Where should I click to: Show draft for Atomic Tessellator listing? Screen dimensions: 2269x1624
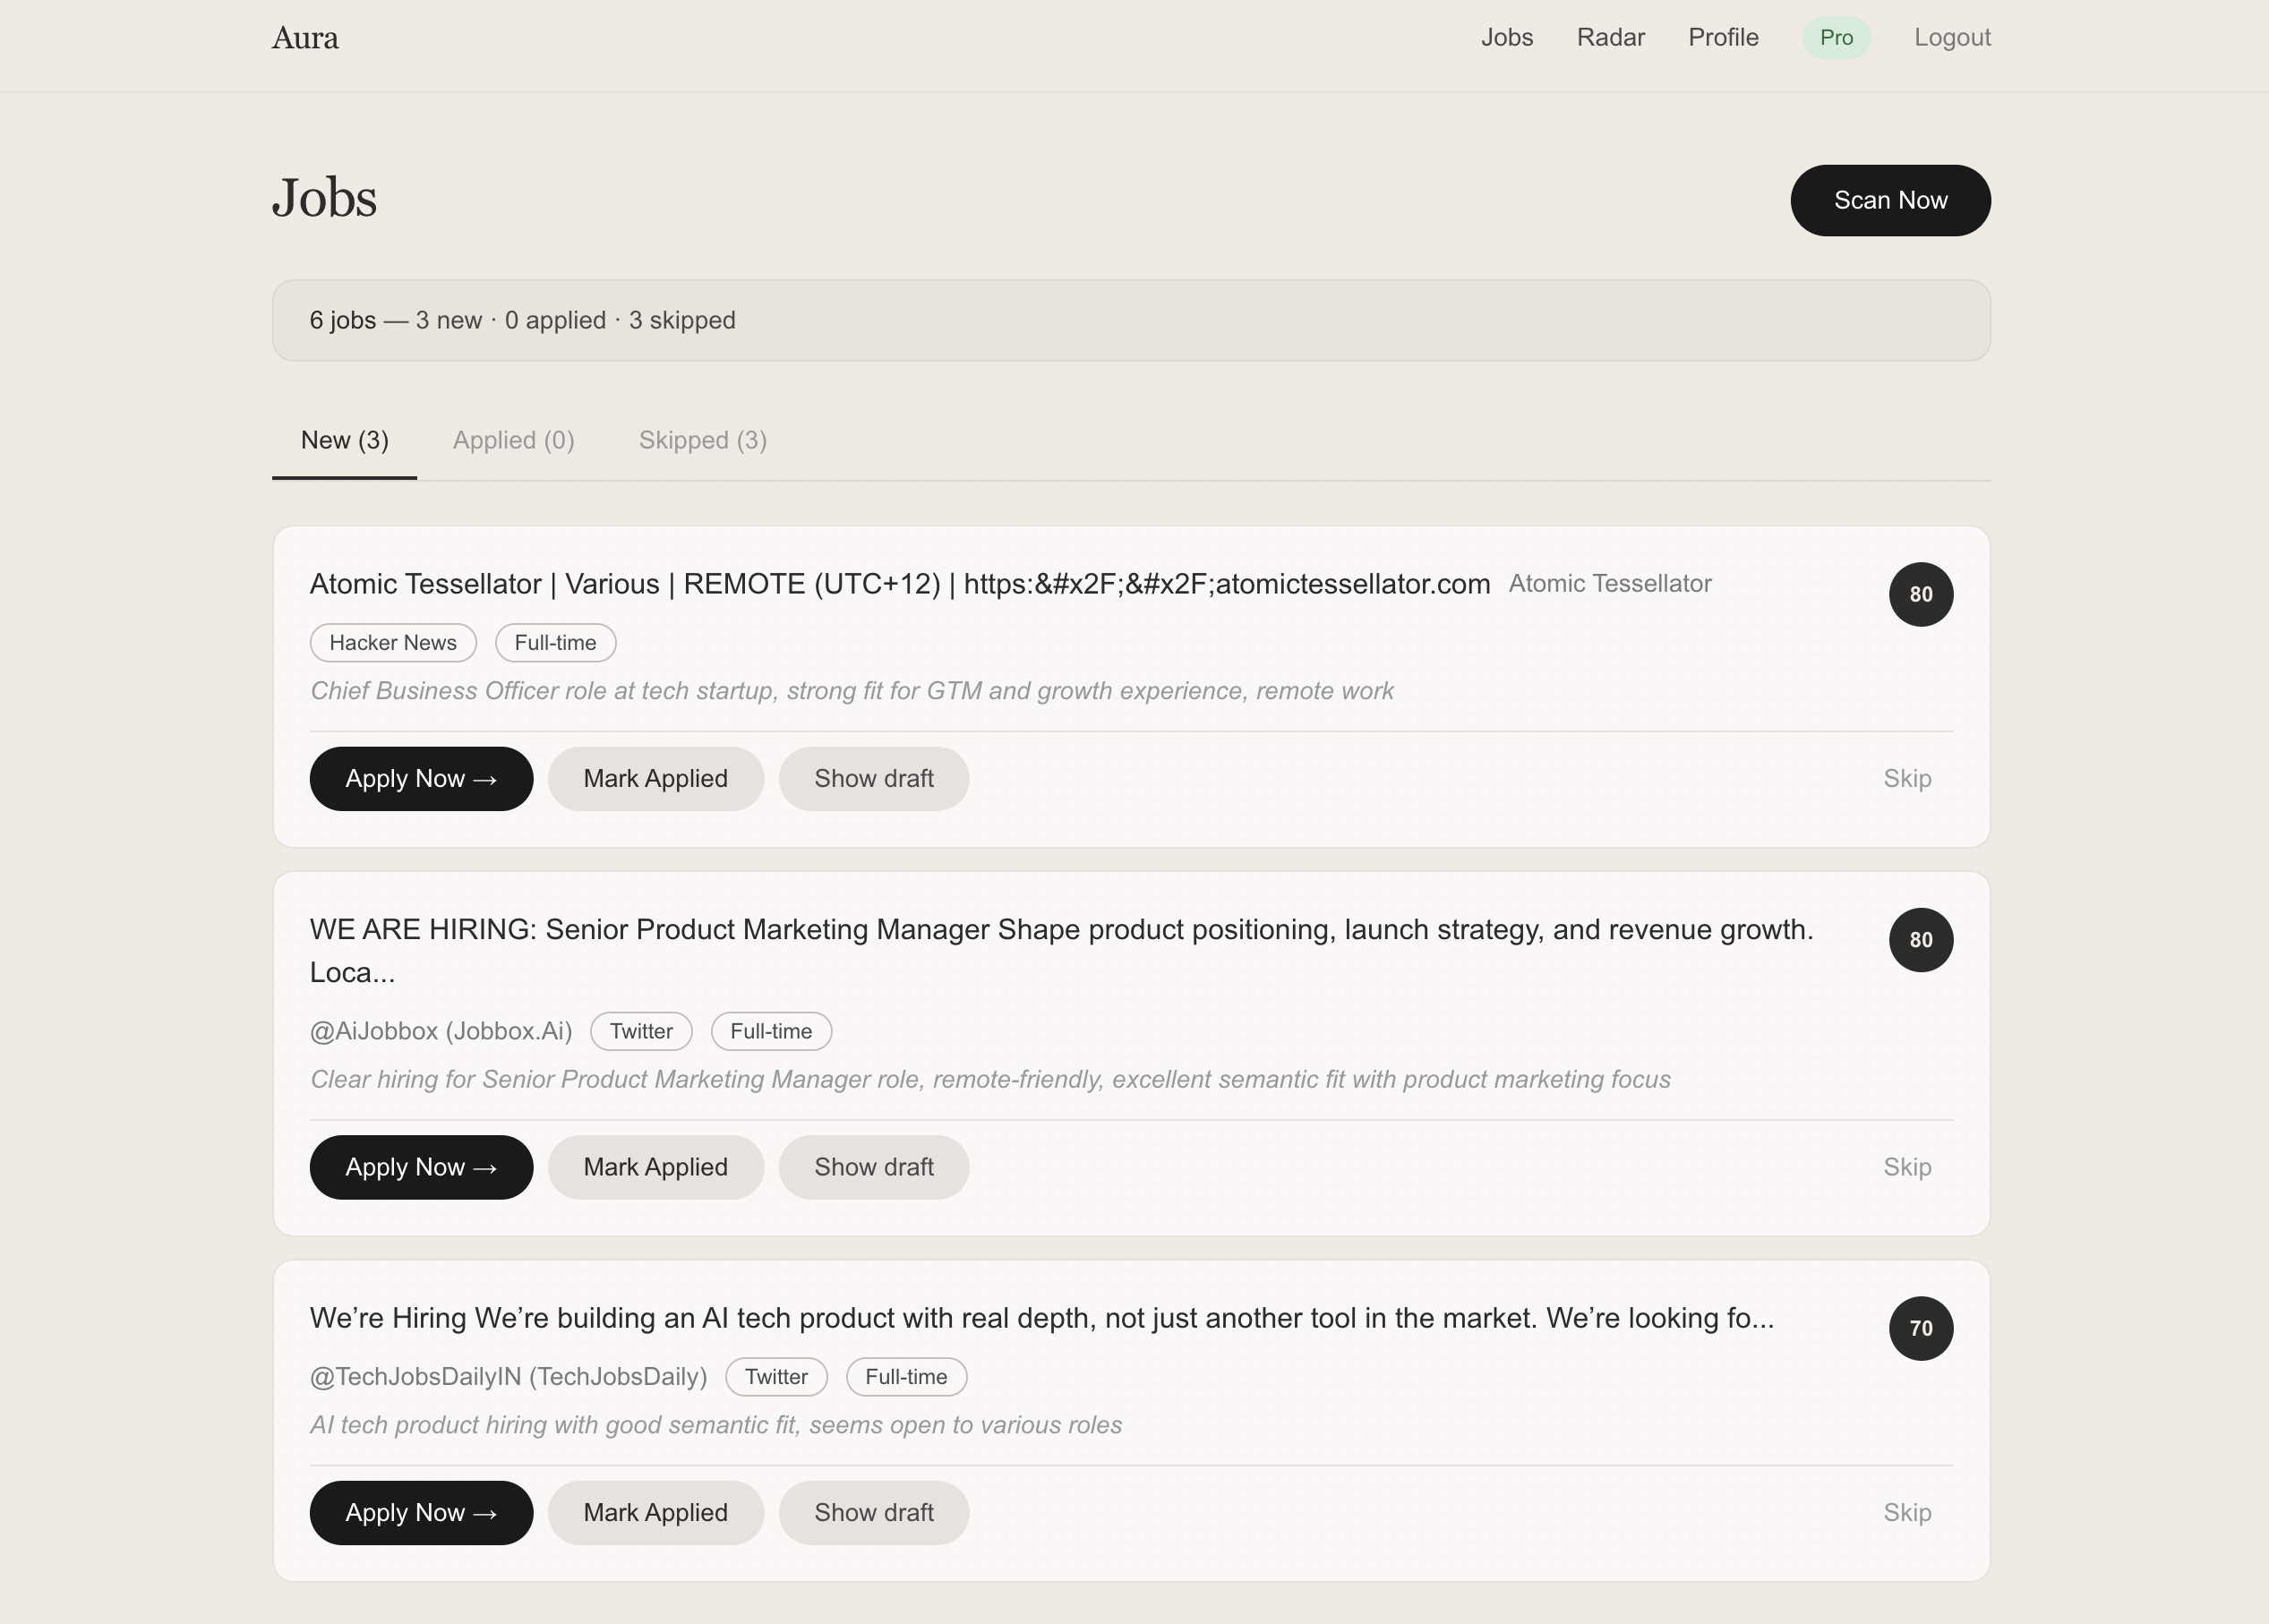click(873, 778)
